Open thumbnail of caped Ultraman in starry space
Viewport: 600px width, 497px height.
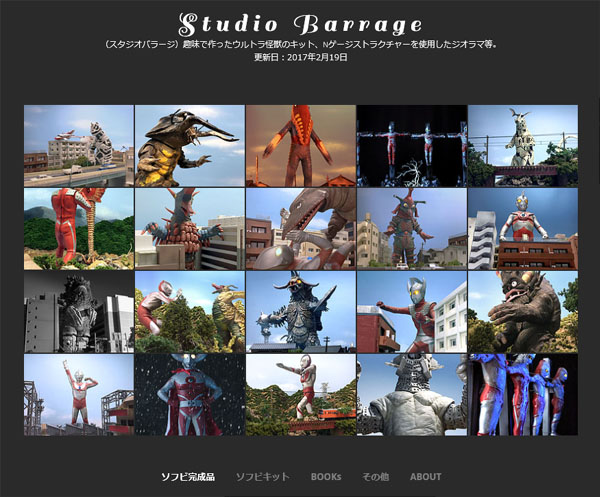190,395
